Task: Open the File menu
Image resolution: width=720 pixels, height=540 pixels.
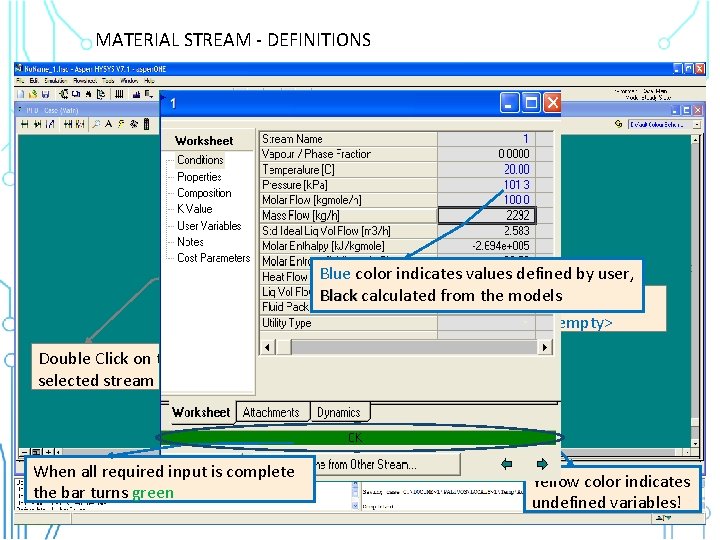Action: (20, 81)
